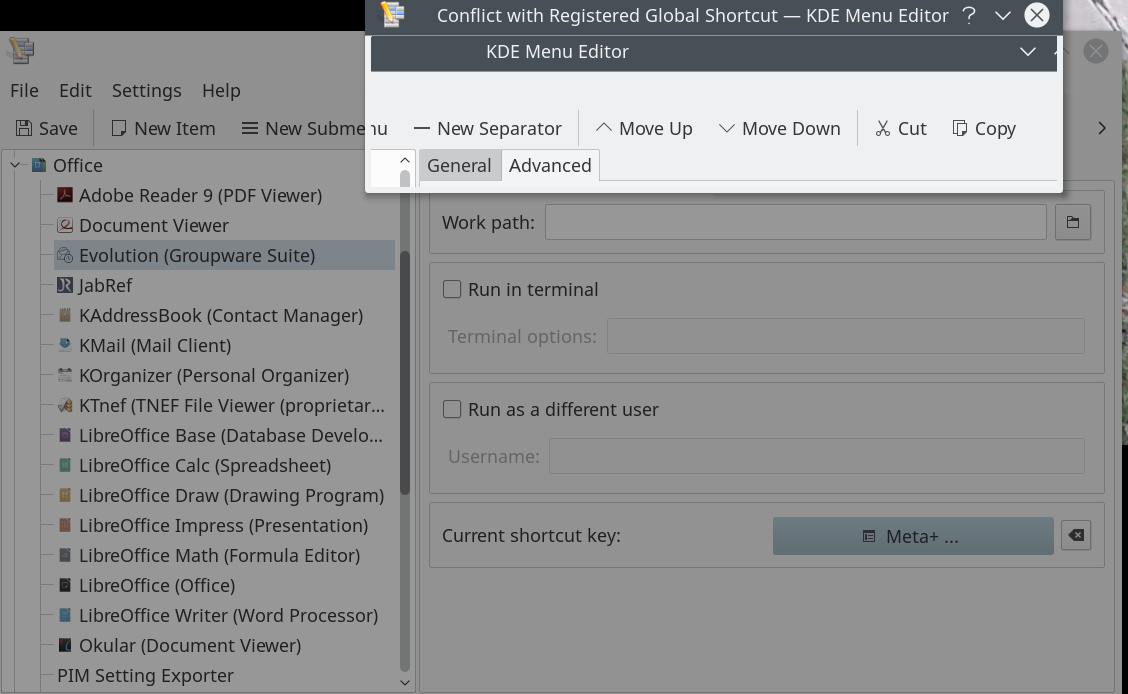Close the main KDE Menu Editor window
This screenshot has height=694, width=1128.
(x=1096, y=51)
